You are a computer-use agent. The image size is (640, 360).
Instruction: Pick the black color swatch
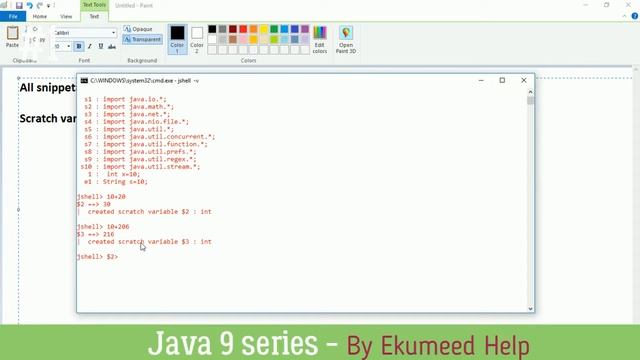212,29
